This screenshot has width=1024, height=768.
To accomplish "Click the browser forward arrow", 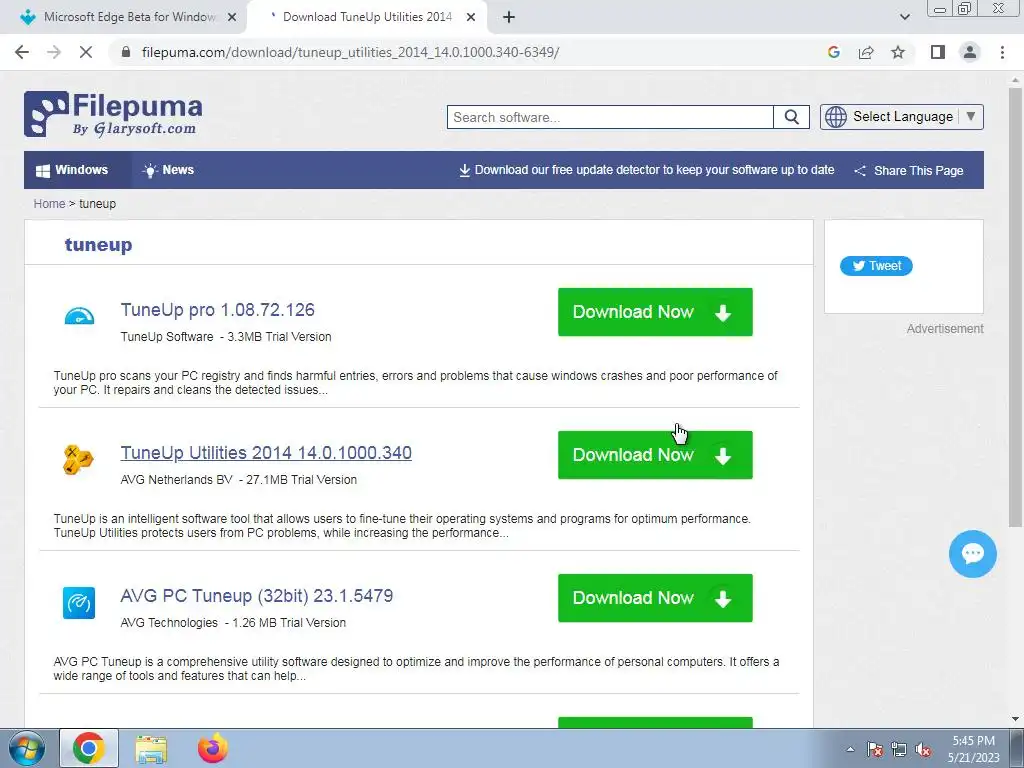I will pos(54,52).
